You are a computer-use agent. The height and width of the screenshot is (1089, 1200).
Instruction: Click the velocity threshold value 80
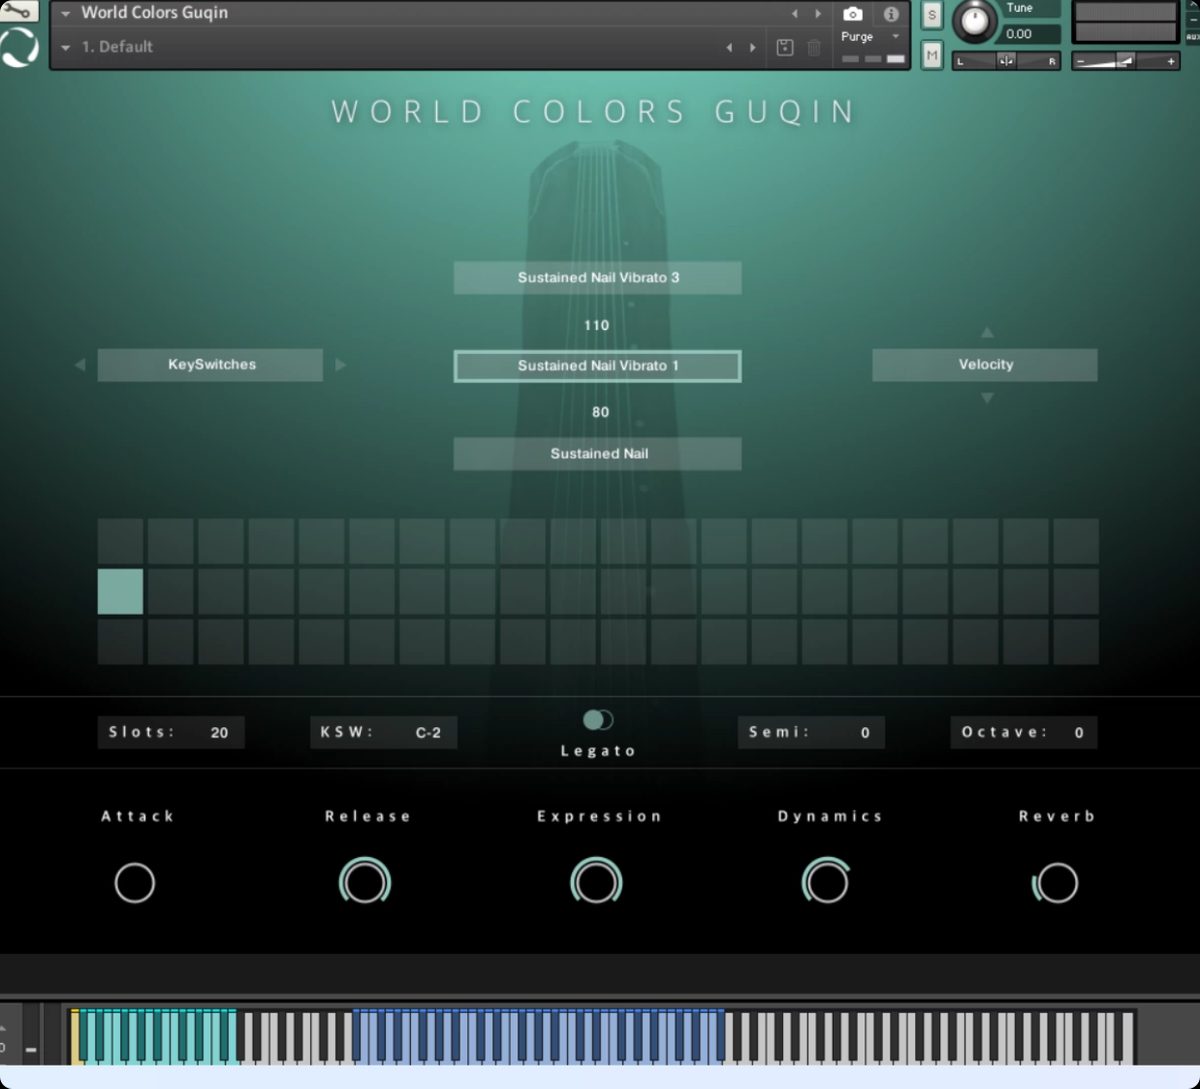coord(600,412)
